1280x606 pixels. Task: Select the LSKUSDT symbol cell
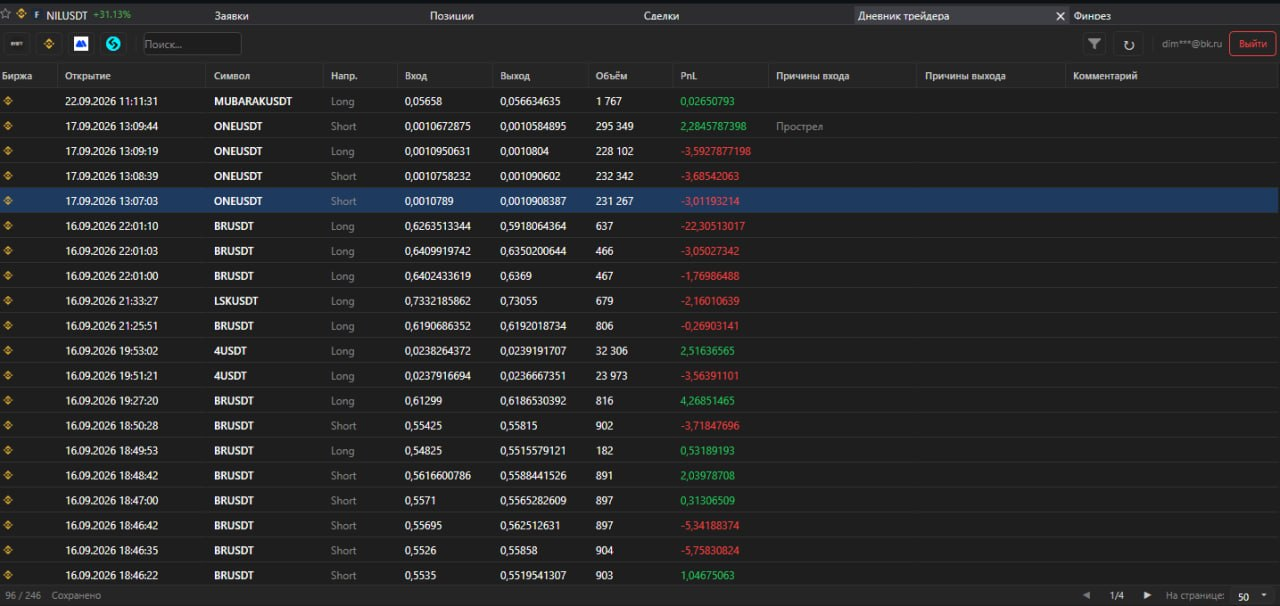tap(236, 301)
